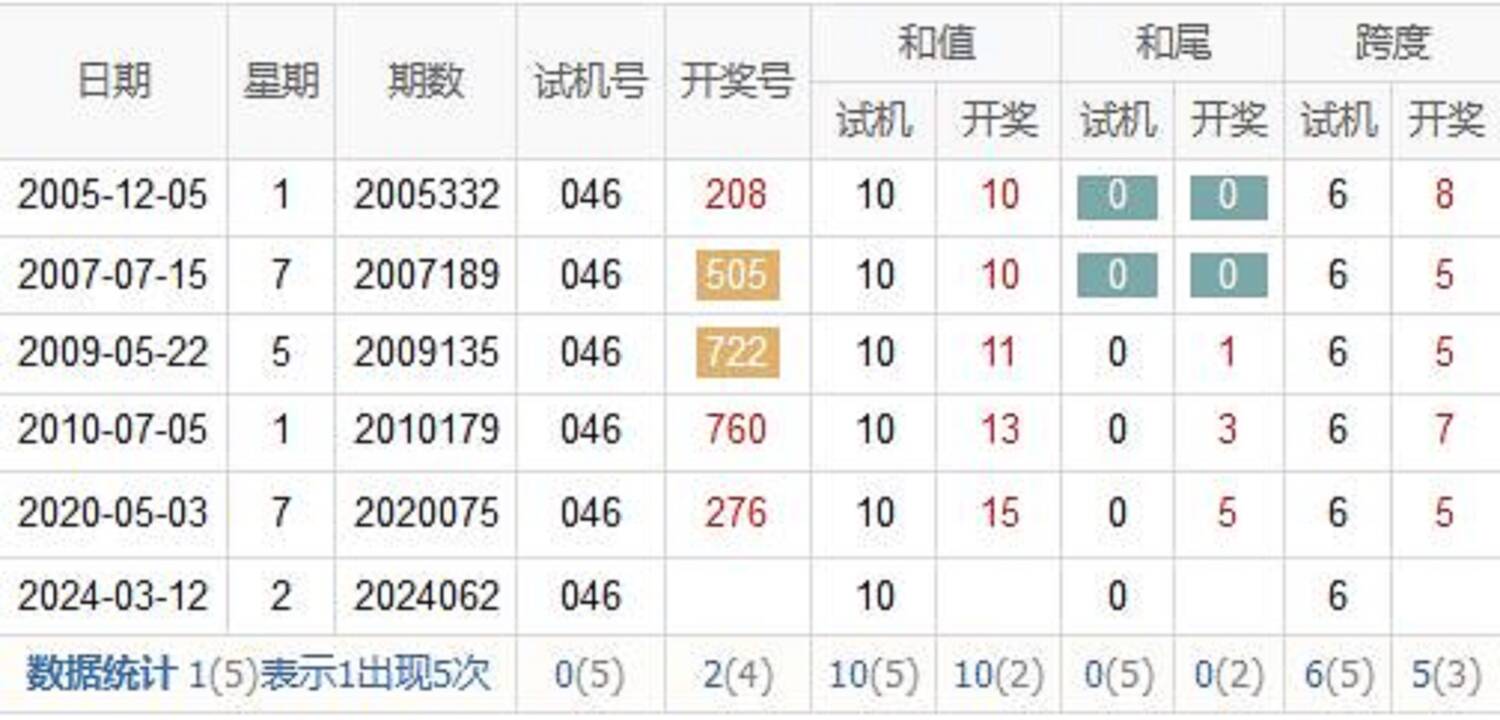Image resolution: width=1500 pixels, height=720 pixels.
Task: Click the 开奖号 column header
Action: pyautogui.click(x=737, y=82)
